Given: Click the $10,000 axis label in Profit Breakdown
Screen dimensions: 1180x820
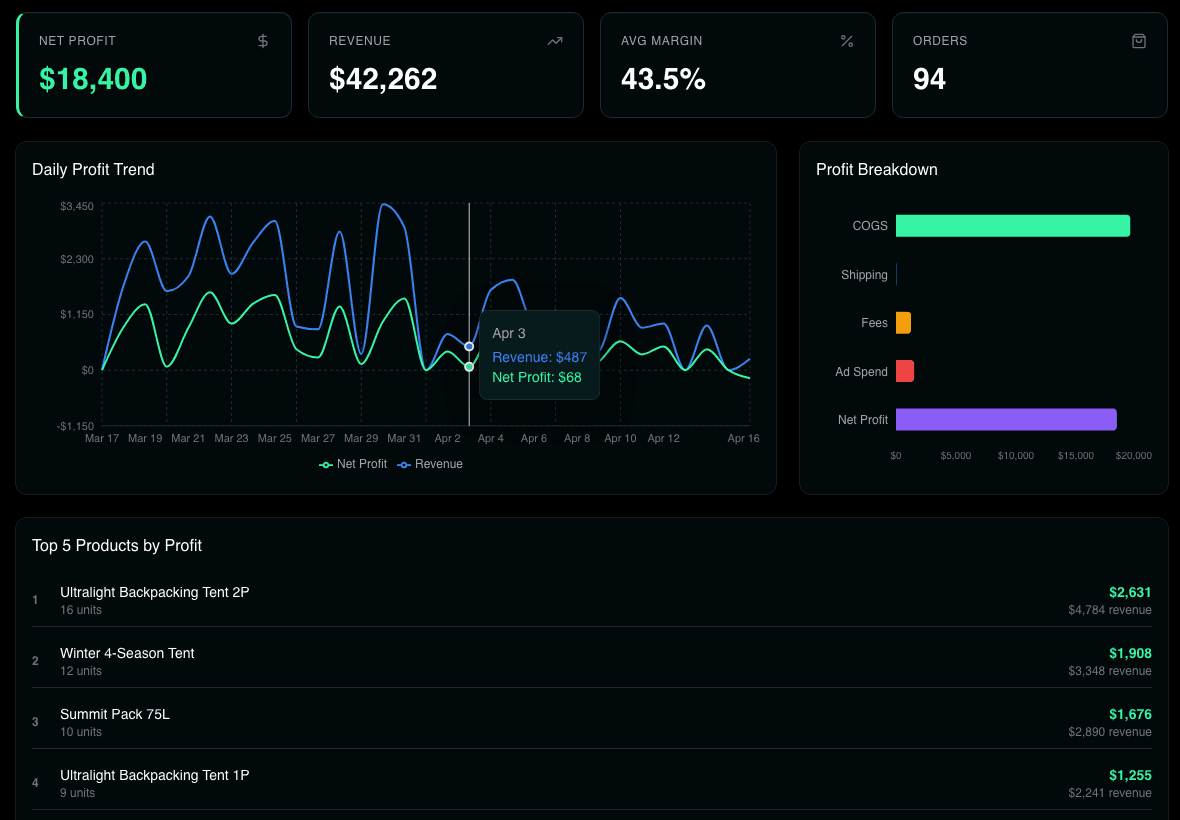Looking at the screenshot, I should [1016, 456].
